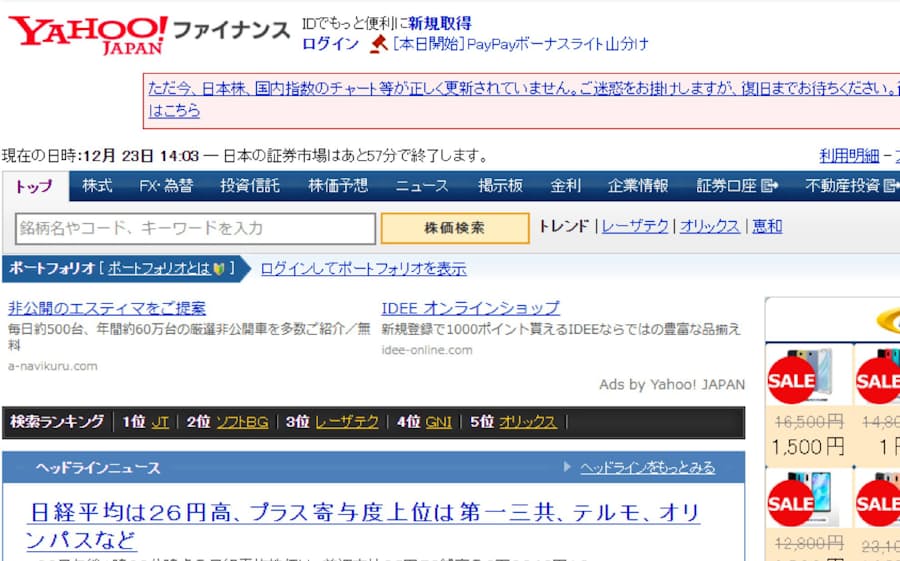
Task: Click ログインしてポートフォリオを表示 link
Action: coord(363,269)
